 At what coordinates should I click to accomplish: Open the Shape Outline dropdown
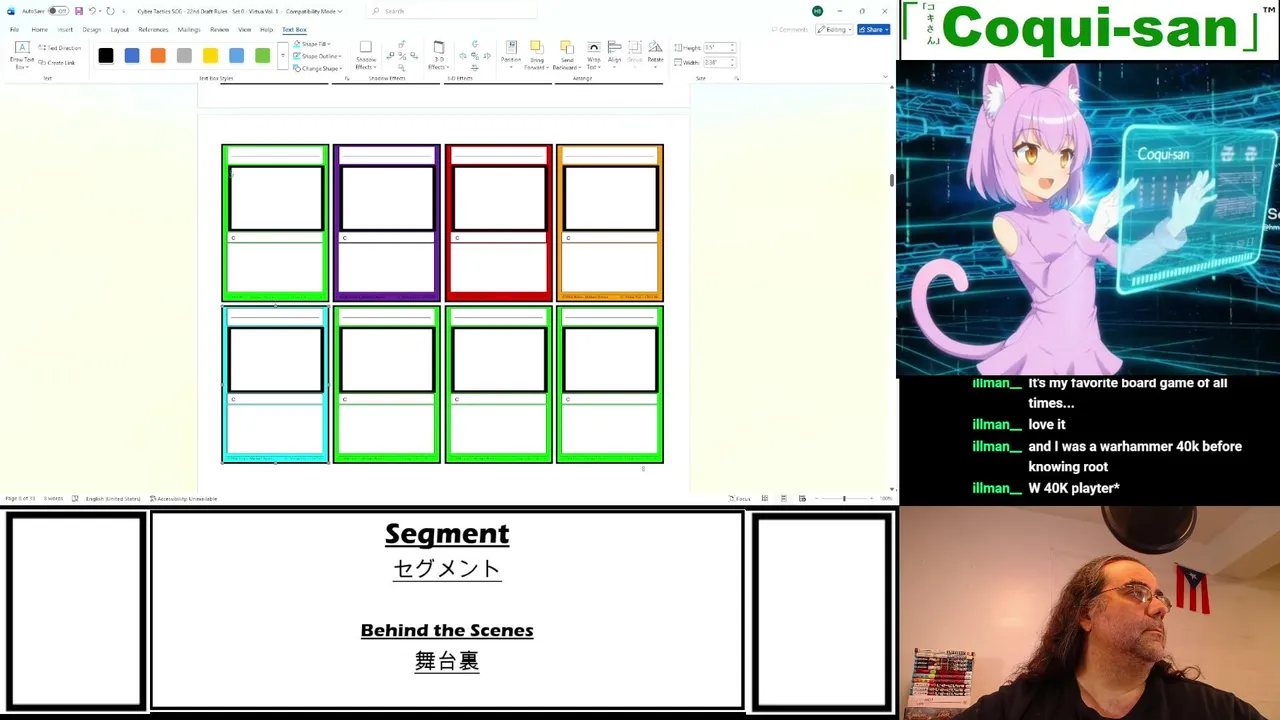[x=317, y=56]
